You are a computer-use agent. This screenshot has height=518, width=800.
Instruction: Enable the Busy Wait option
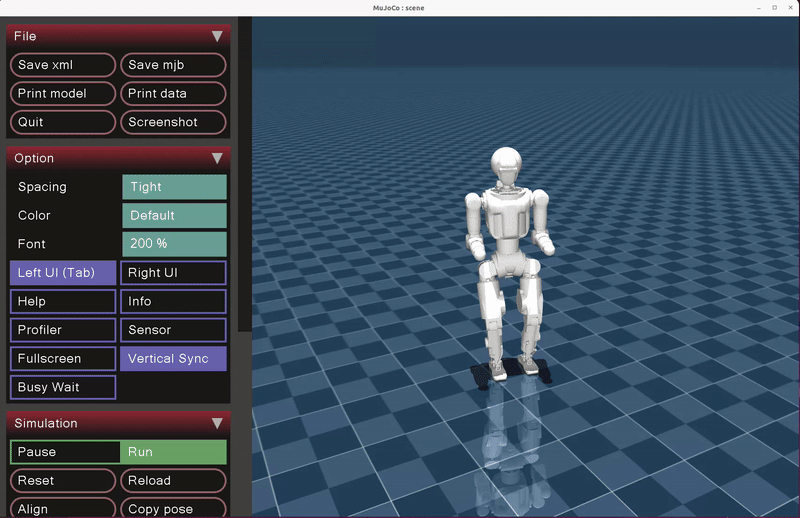(63, 387)
